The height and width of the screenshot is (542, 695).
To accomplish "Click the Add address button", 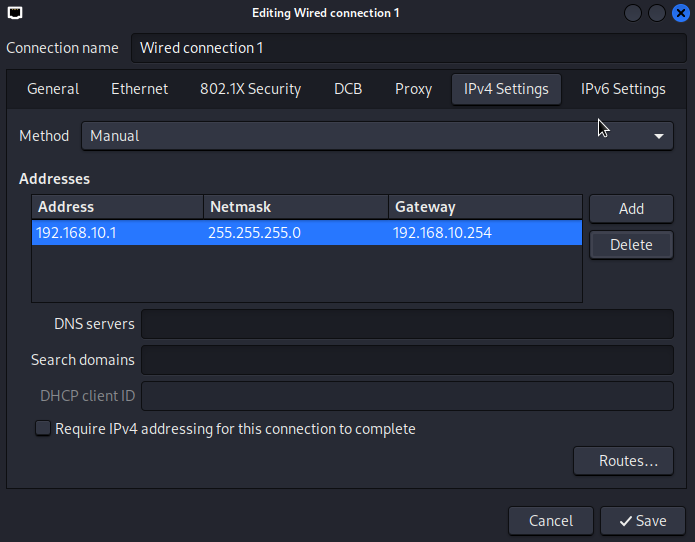I will 631,209.
